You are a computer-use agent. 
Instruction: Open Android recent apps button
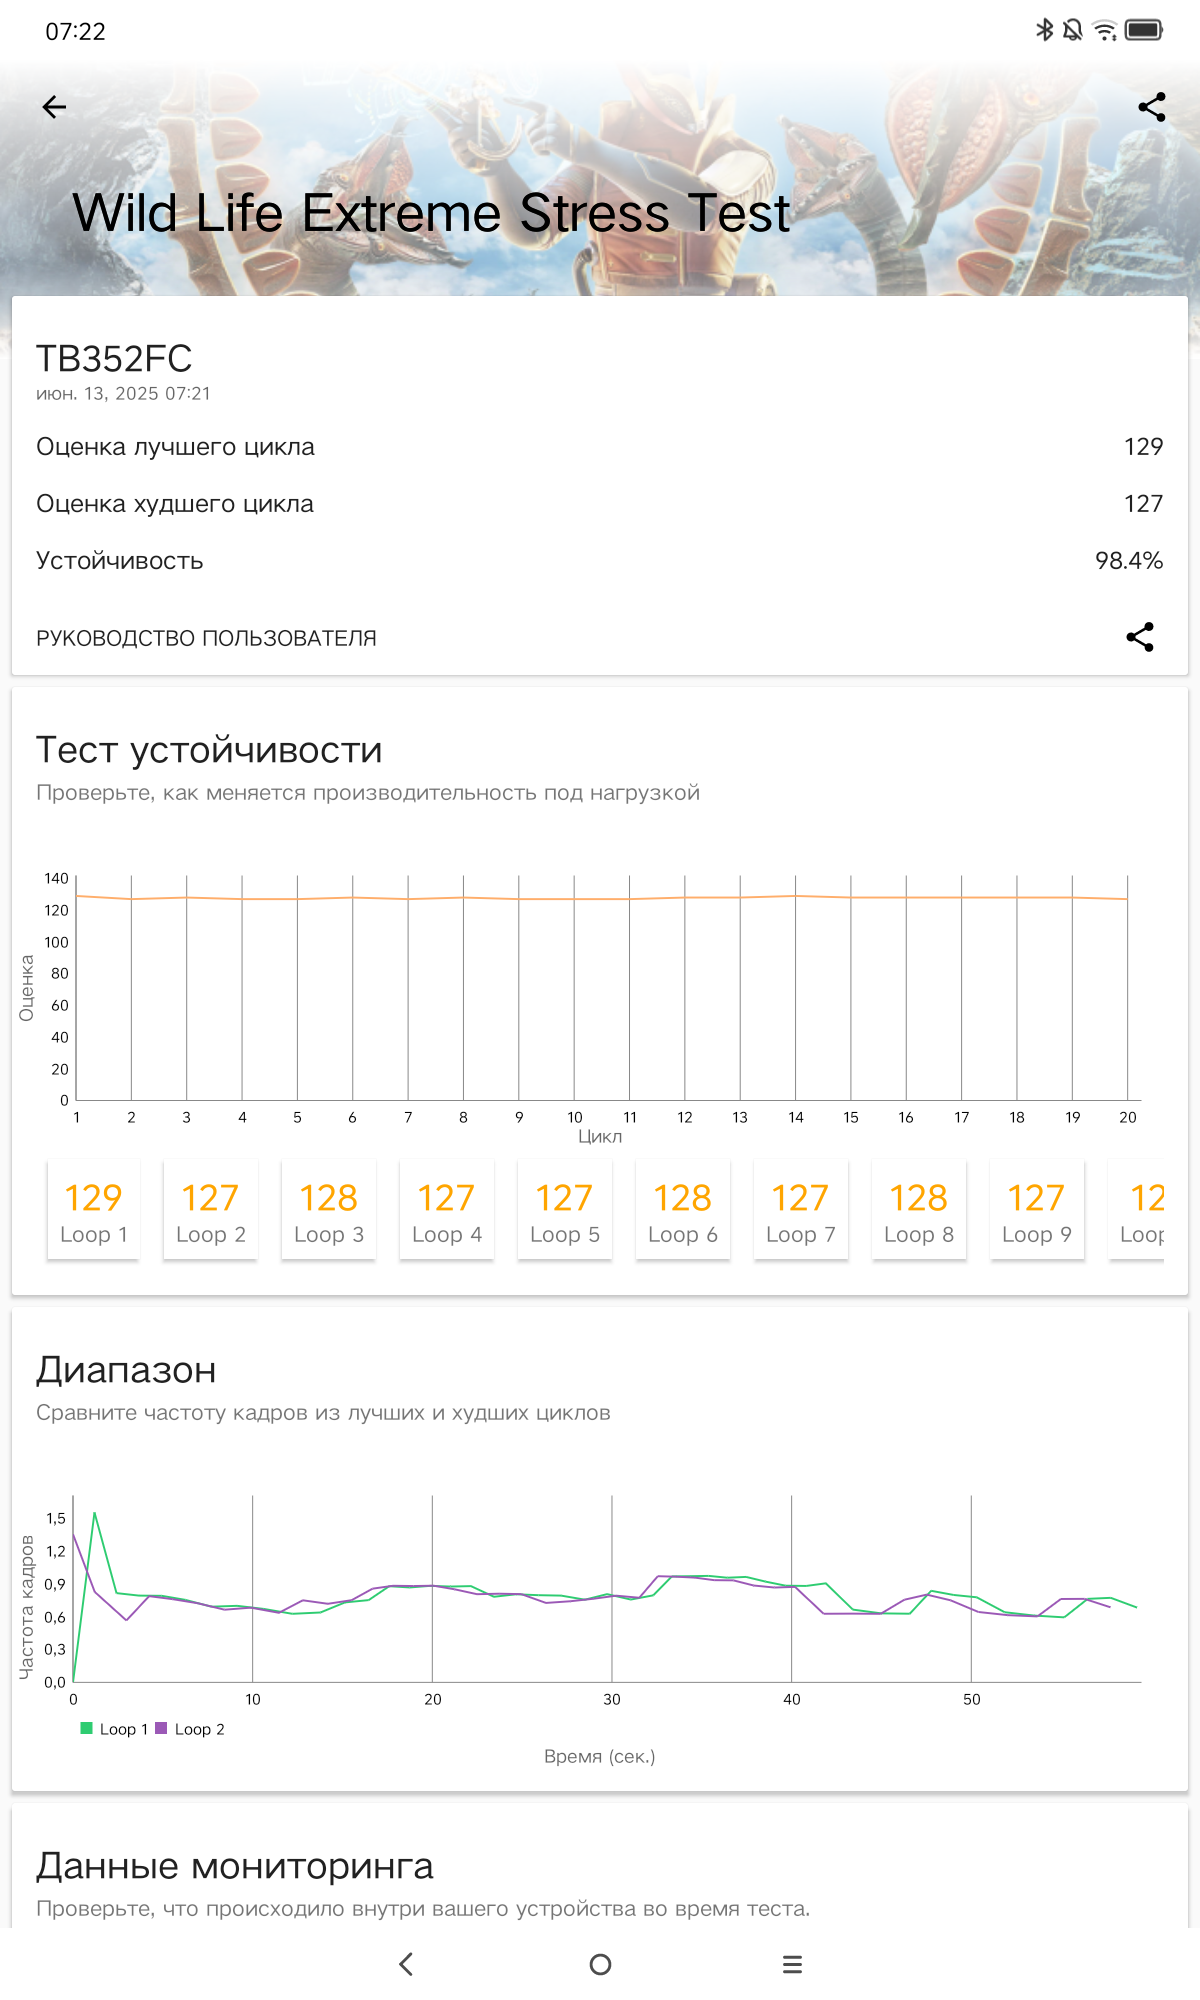tap(792, 1965)
